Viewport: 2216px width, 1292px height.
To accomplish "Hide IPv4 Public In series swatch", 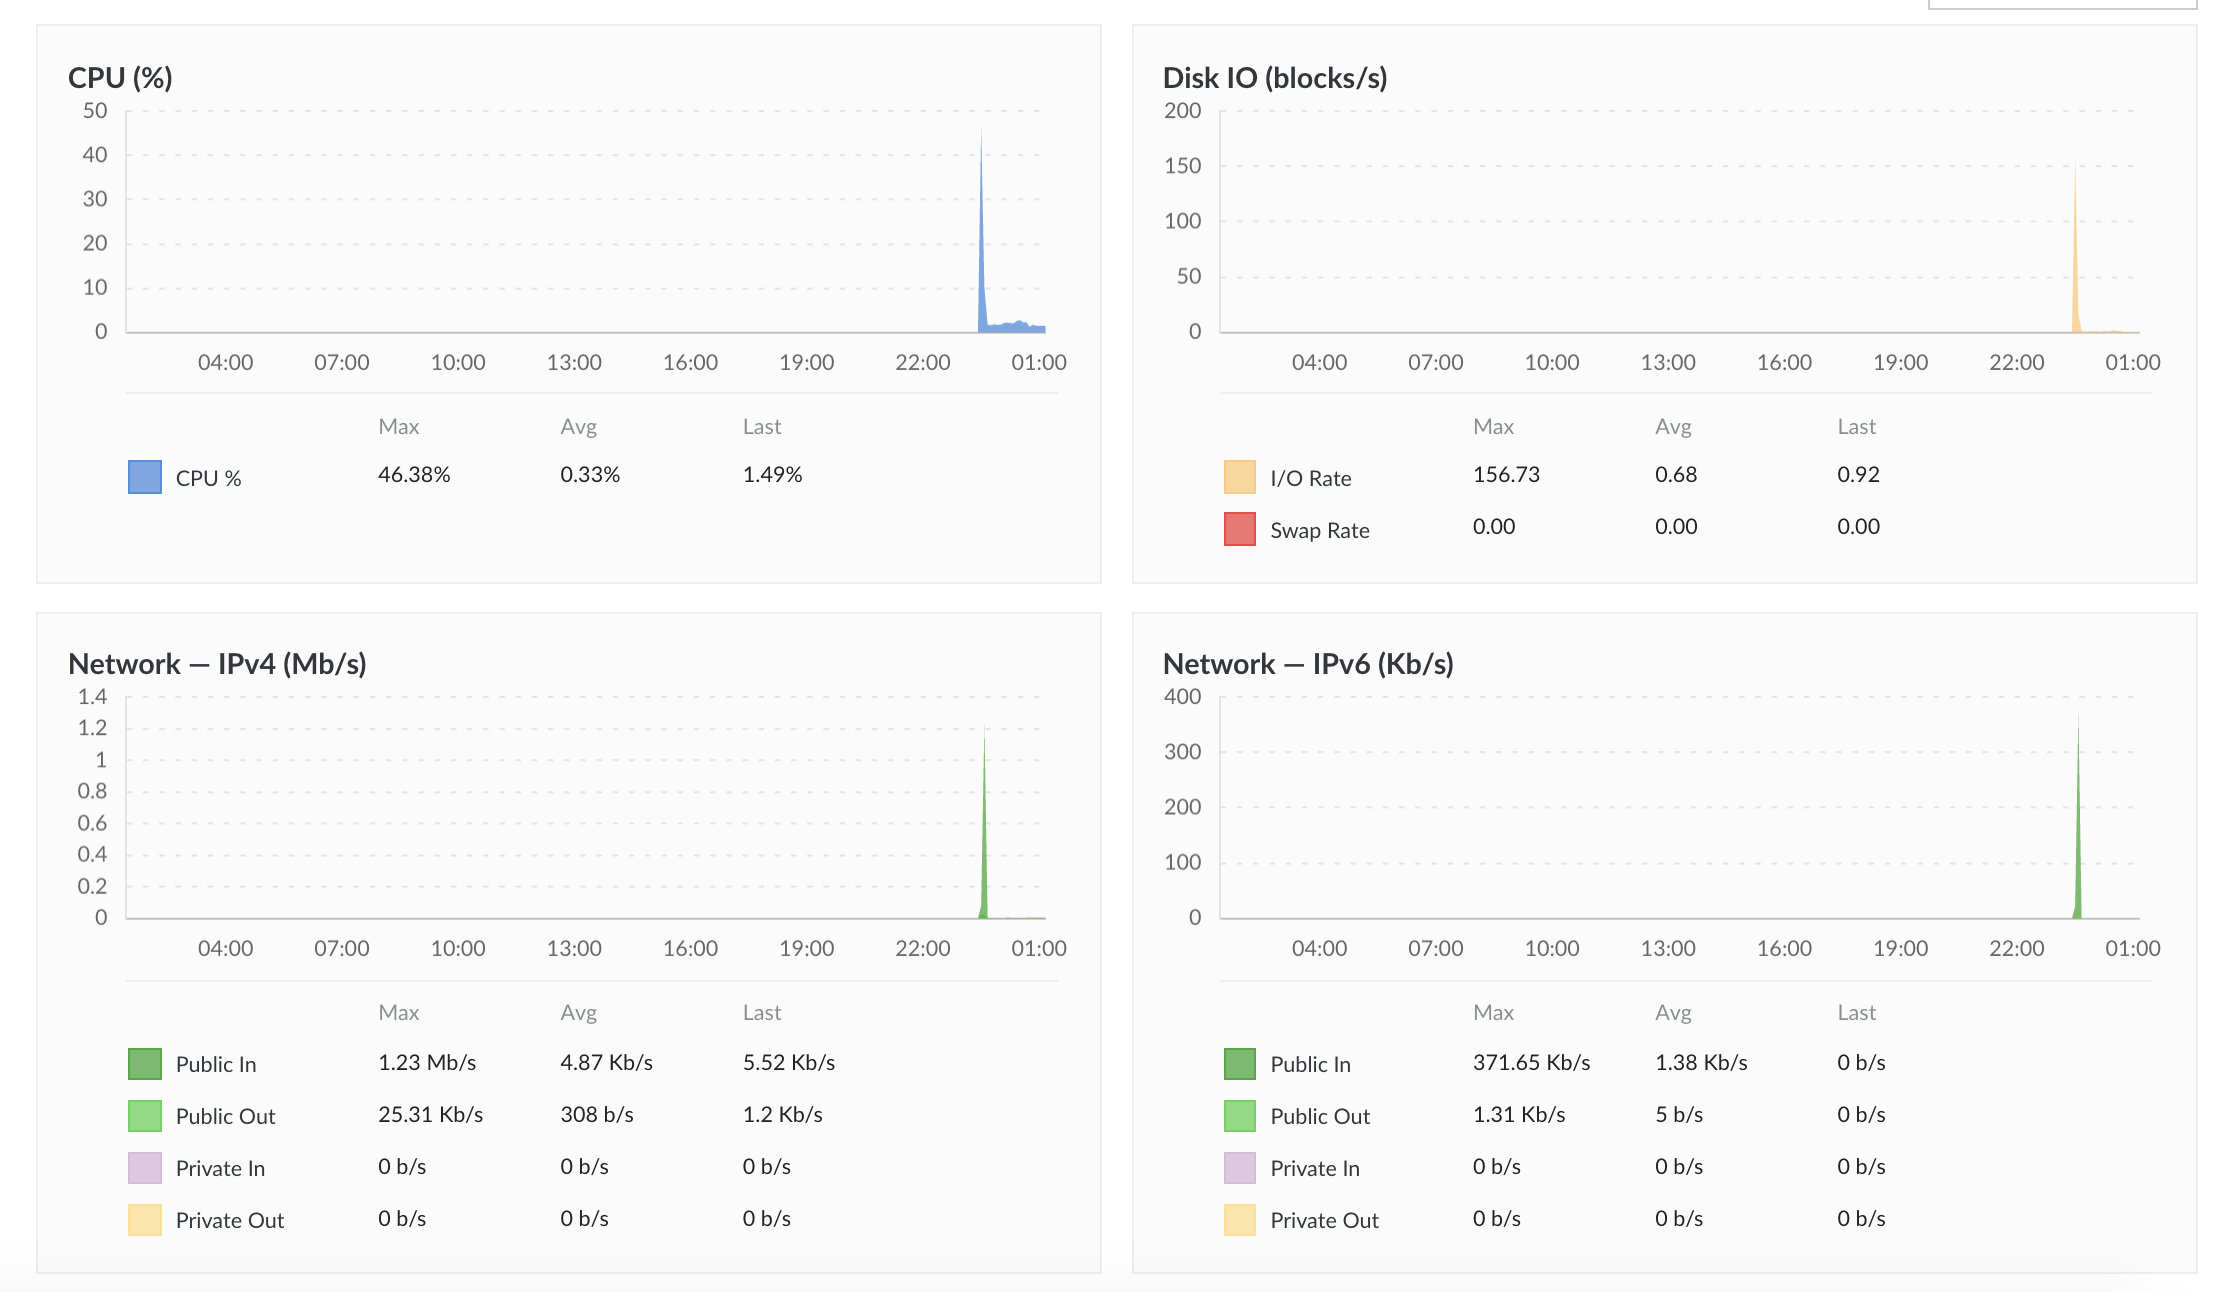I will [x=145, y=1063].
